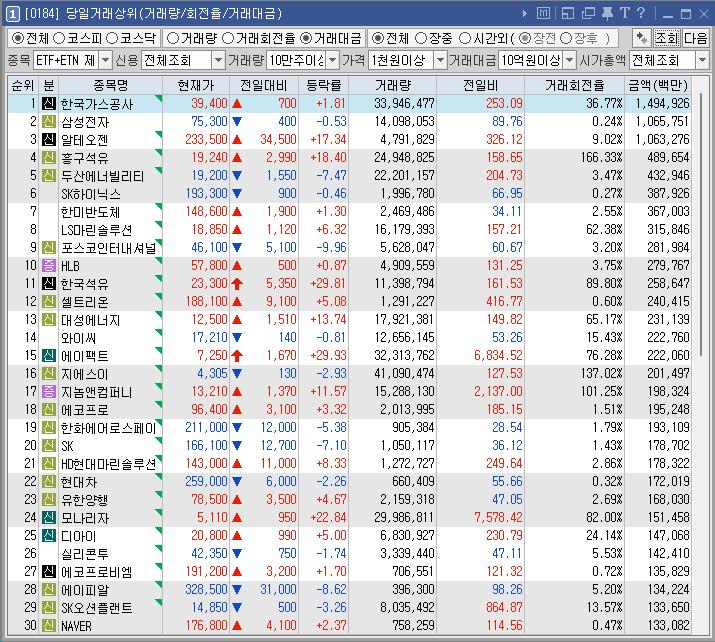Pin the window with the pushpin icon
Viewport: 715px width, 642px height.
[x=607, y=13]
